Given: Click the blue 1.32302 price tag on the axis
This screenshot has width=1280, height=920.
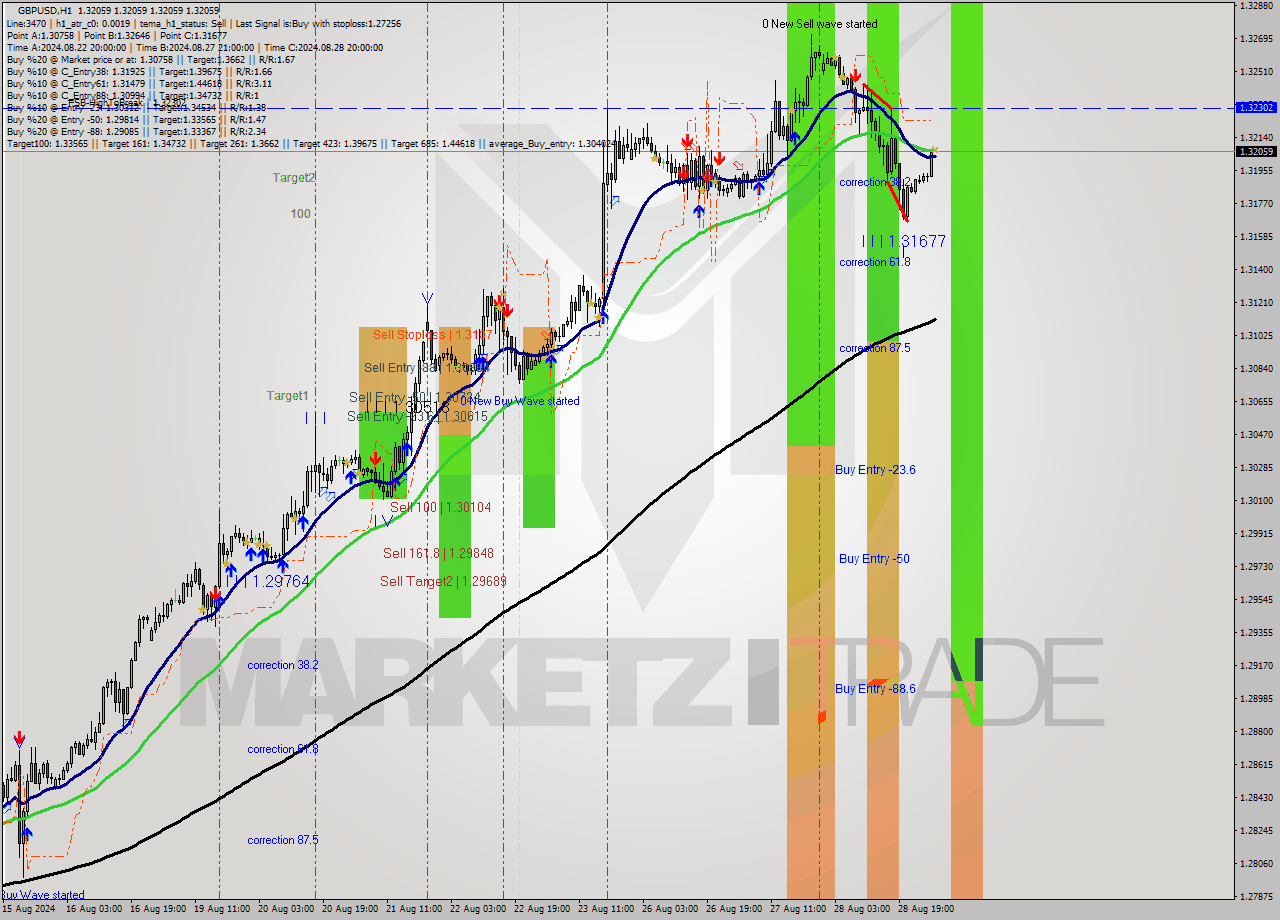Looking at the screenshot, I should 1255,107.
